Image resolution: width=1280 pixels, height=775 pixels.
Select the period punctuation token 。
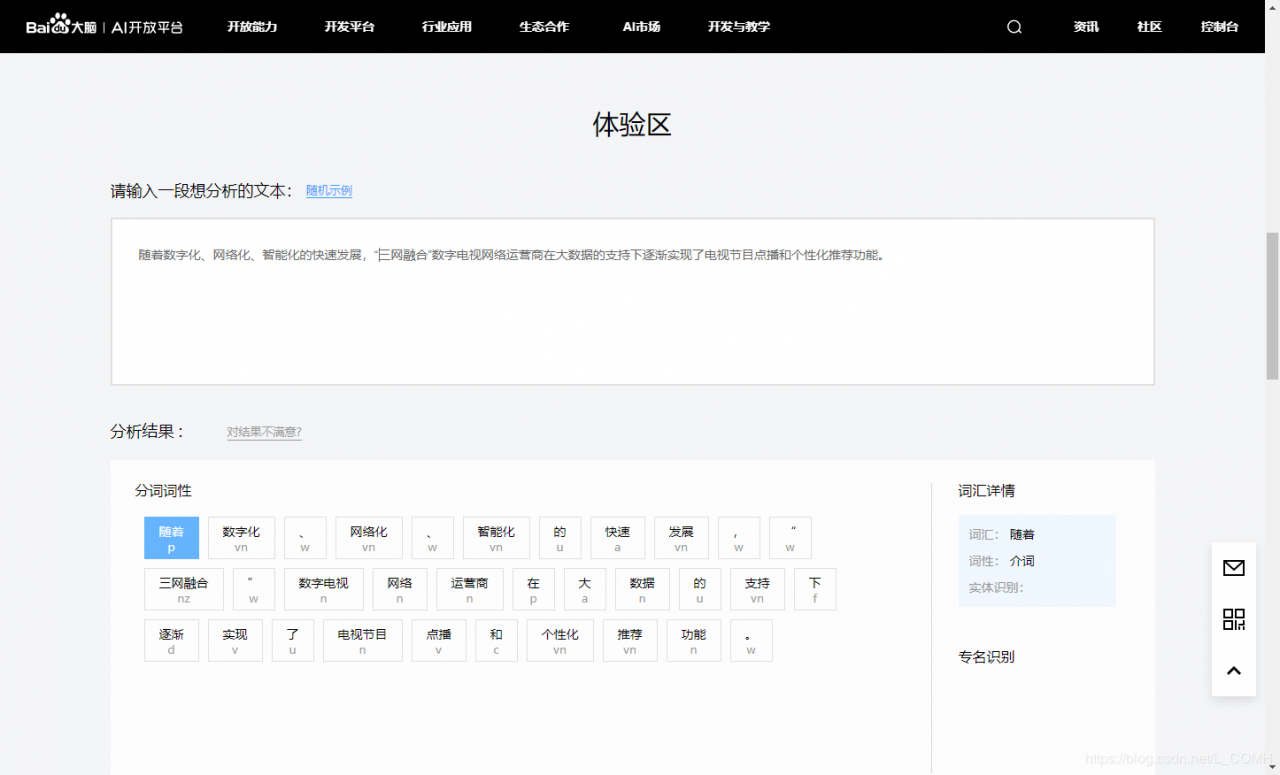(751, 640)
